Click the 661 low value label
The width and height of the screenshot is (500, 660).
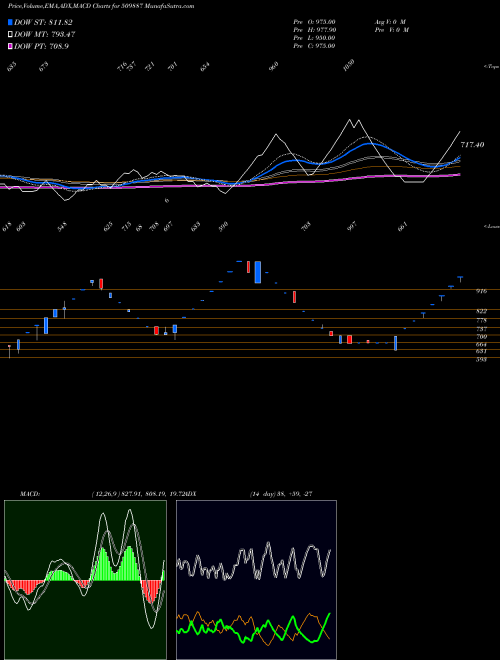(x=403, y=227)
